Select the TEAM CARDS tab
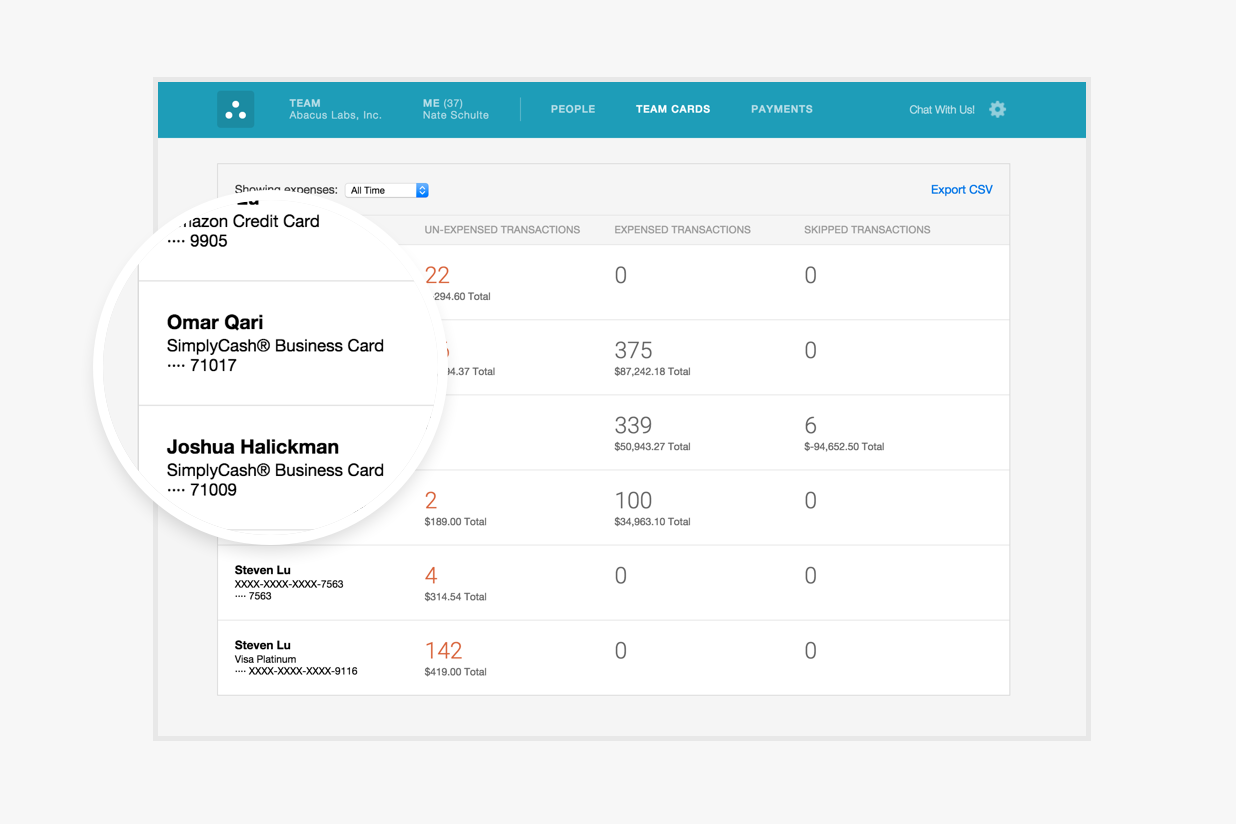This screenshot has width=1236, height=824. [x=673, y=109]
